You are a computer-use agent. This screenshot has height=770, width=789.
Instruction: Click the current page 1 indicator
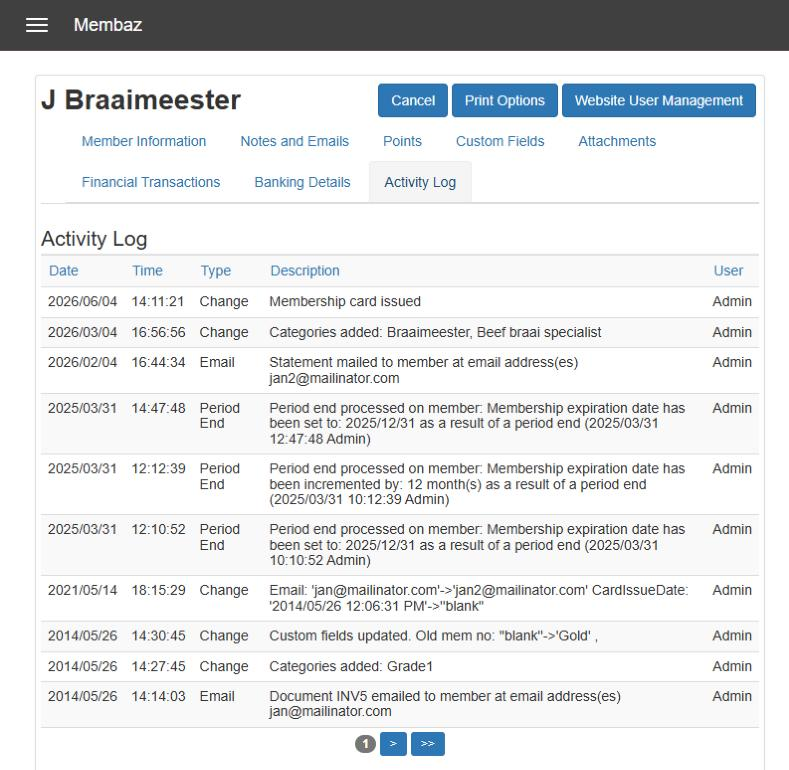pyautogui.click(x=365, y=744)
